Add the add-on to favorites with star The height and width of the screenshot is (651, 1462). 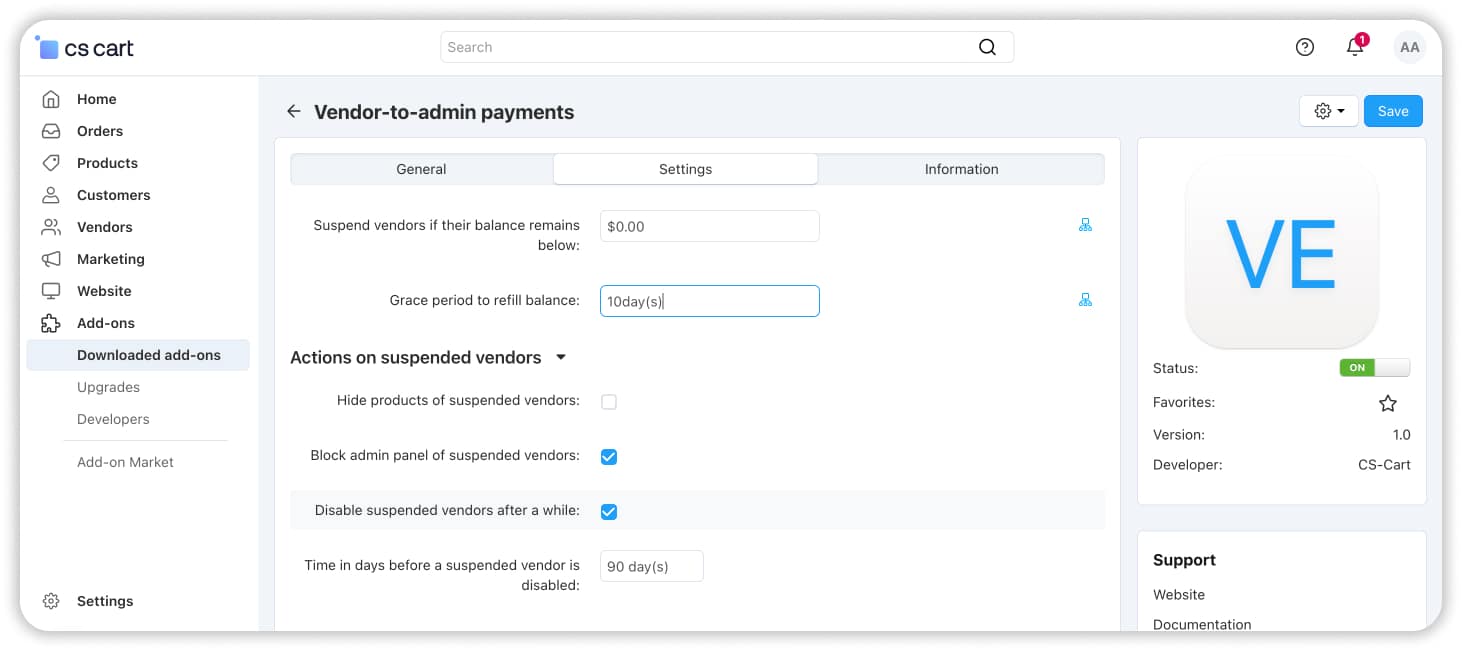pos(1388,403)
